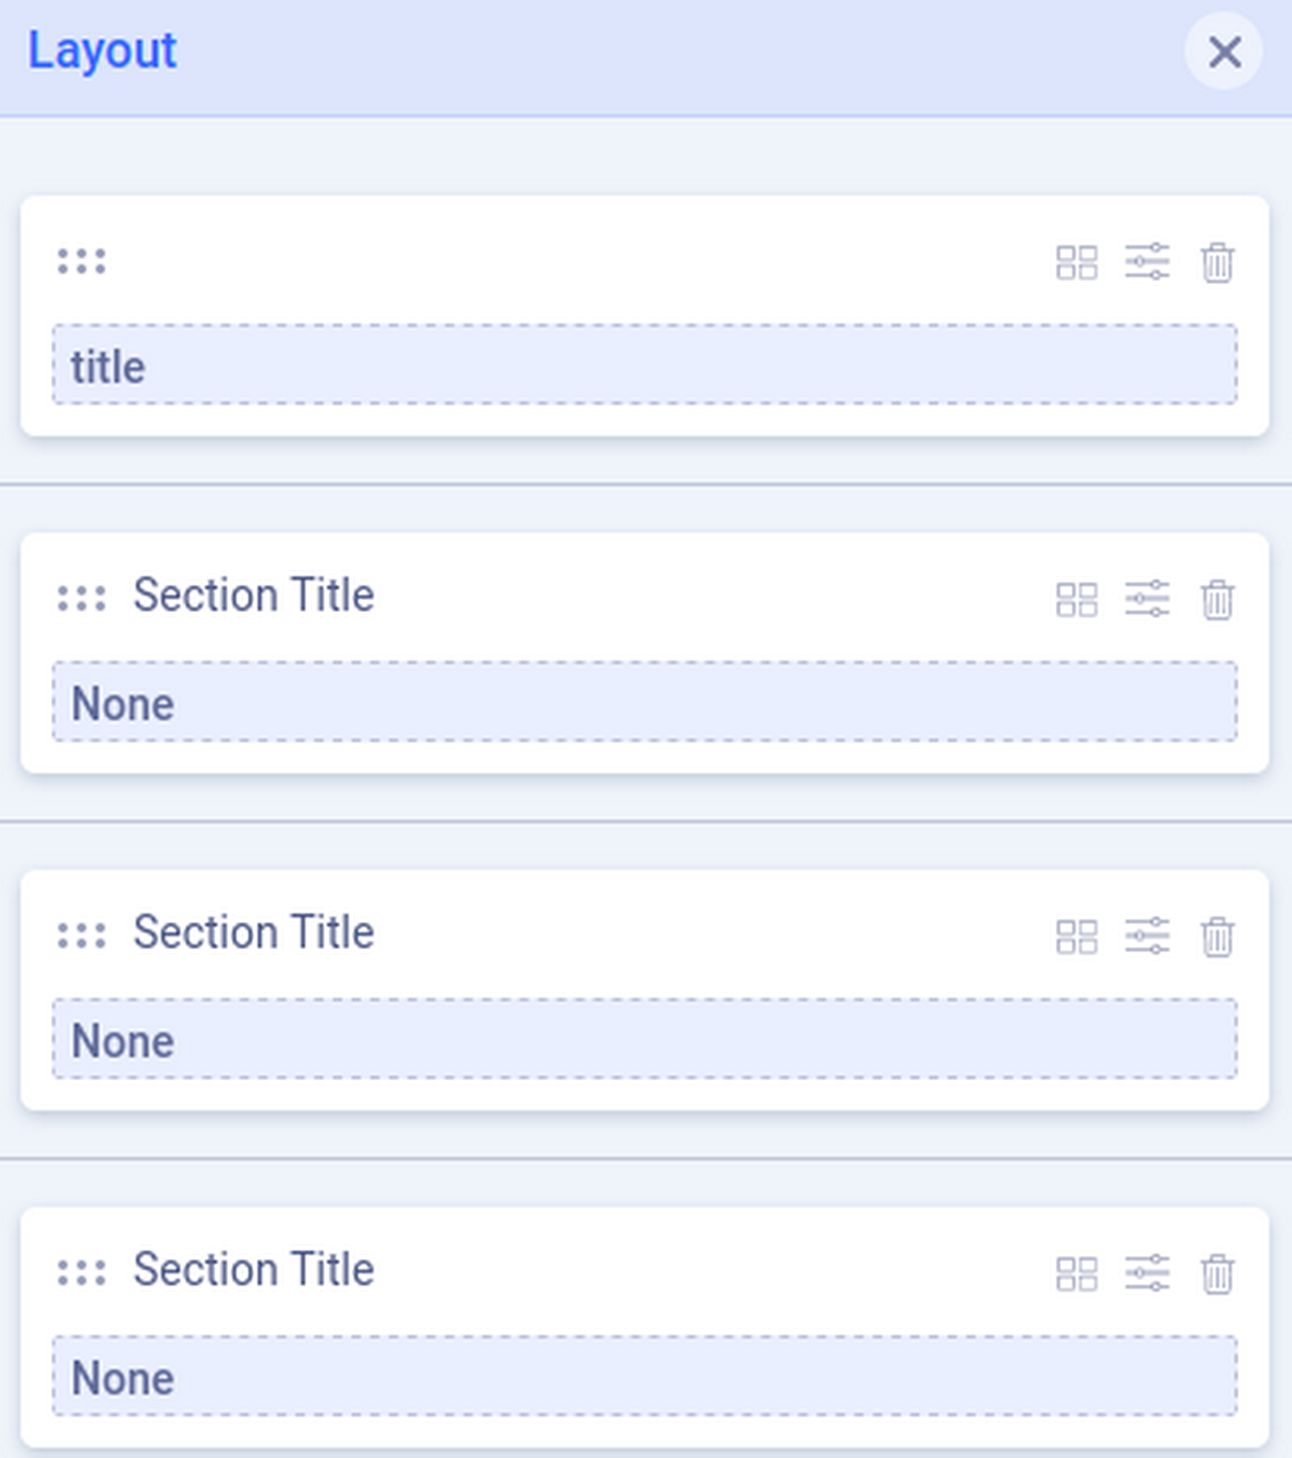Open settings of second Section Title card
The width and height of the screenshot is (1292, 1458).
pyautogui.click(x=1147, y=936)
